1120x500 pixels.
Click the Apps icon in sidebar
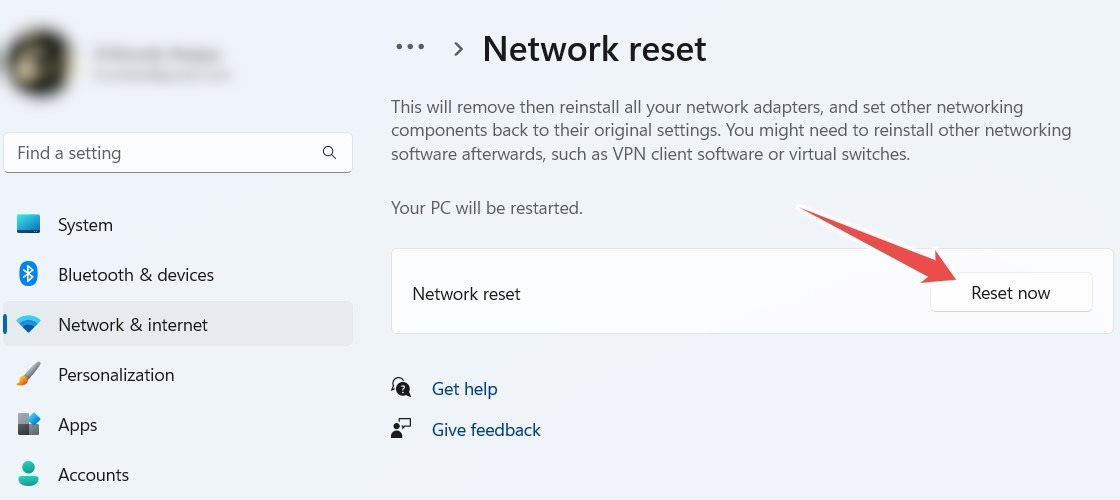pos(29,424)
